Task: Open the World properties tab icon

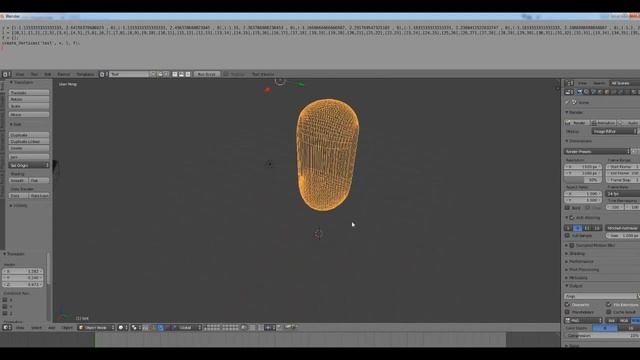Action: tap(600, 92)
